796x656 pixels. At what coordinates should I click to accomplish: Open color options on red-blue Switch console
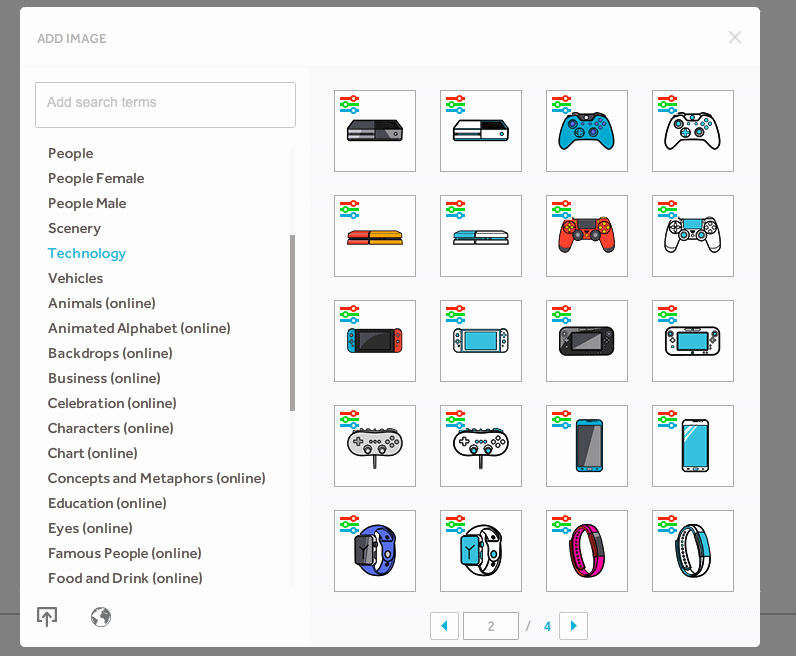pos(349,314)
